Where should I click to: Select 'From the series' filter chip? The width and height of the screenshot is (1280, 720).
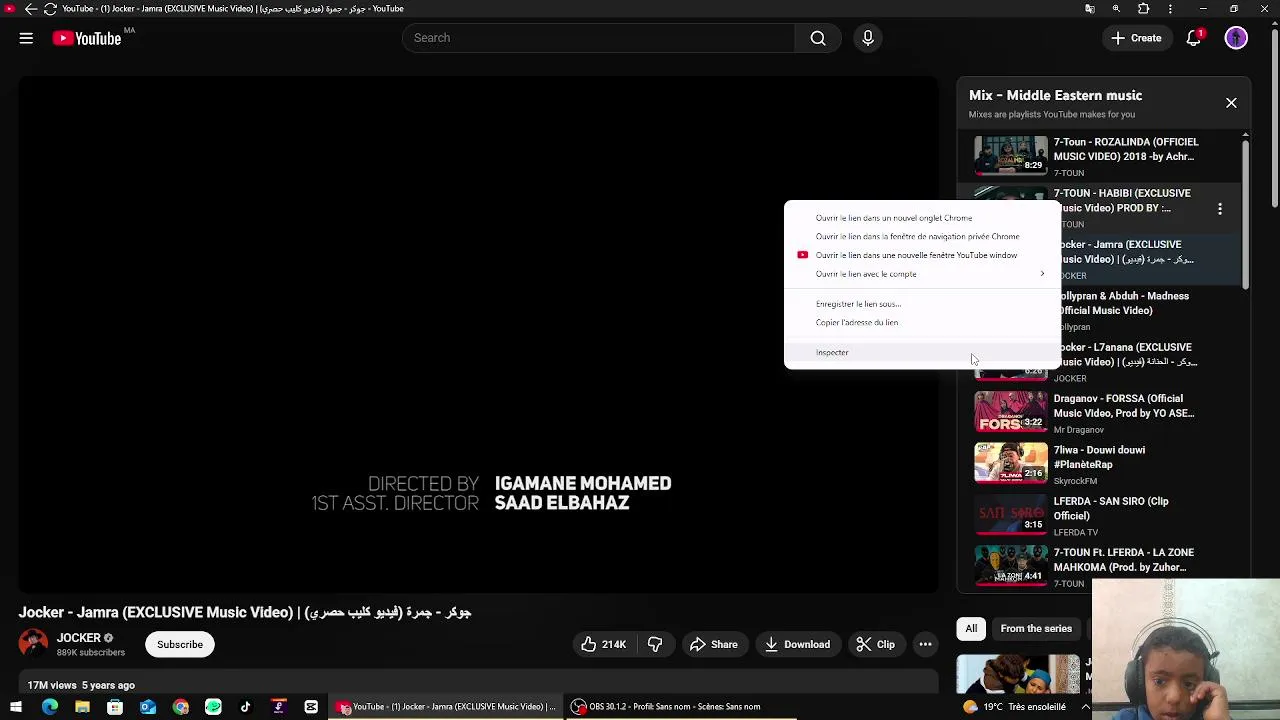(x=1036, y=629)
